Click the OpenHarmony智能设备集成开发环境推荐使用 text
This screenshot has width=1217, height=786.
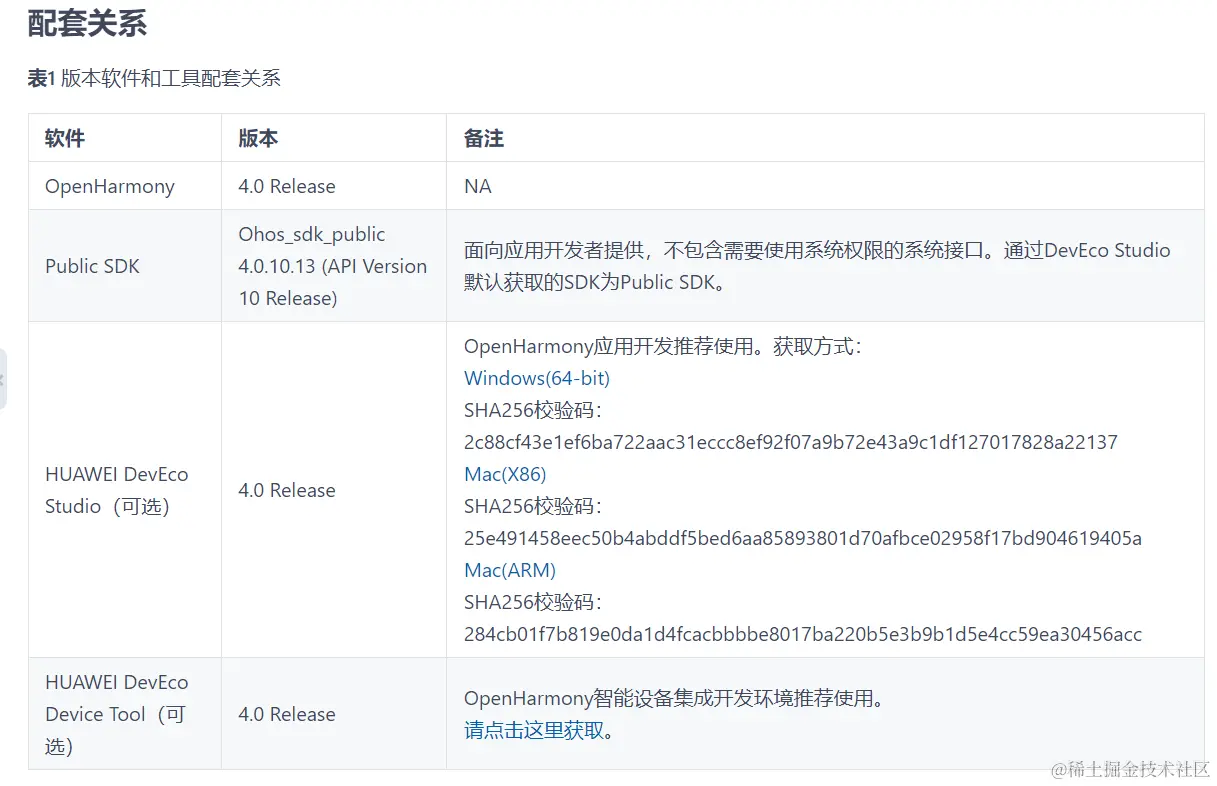point(675,698)
